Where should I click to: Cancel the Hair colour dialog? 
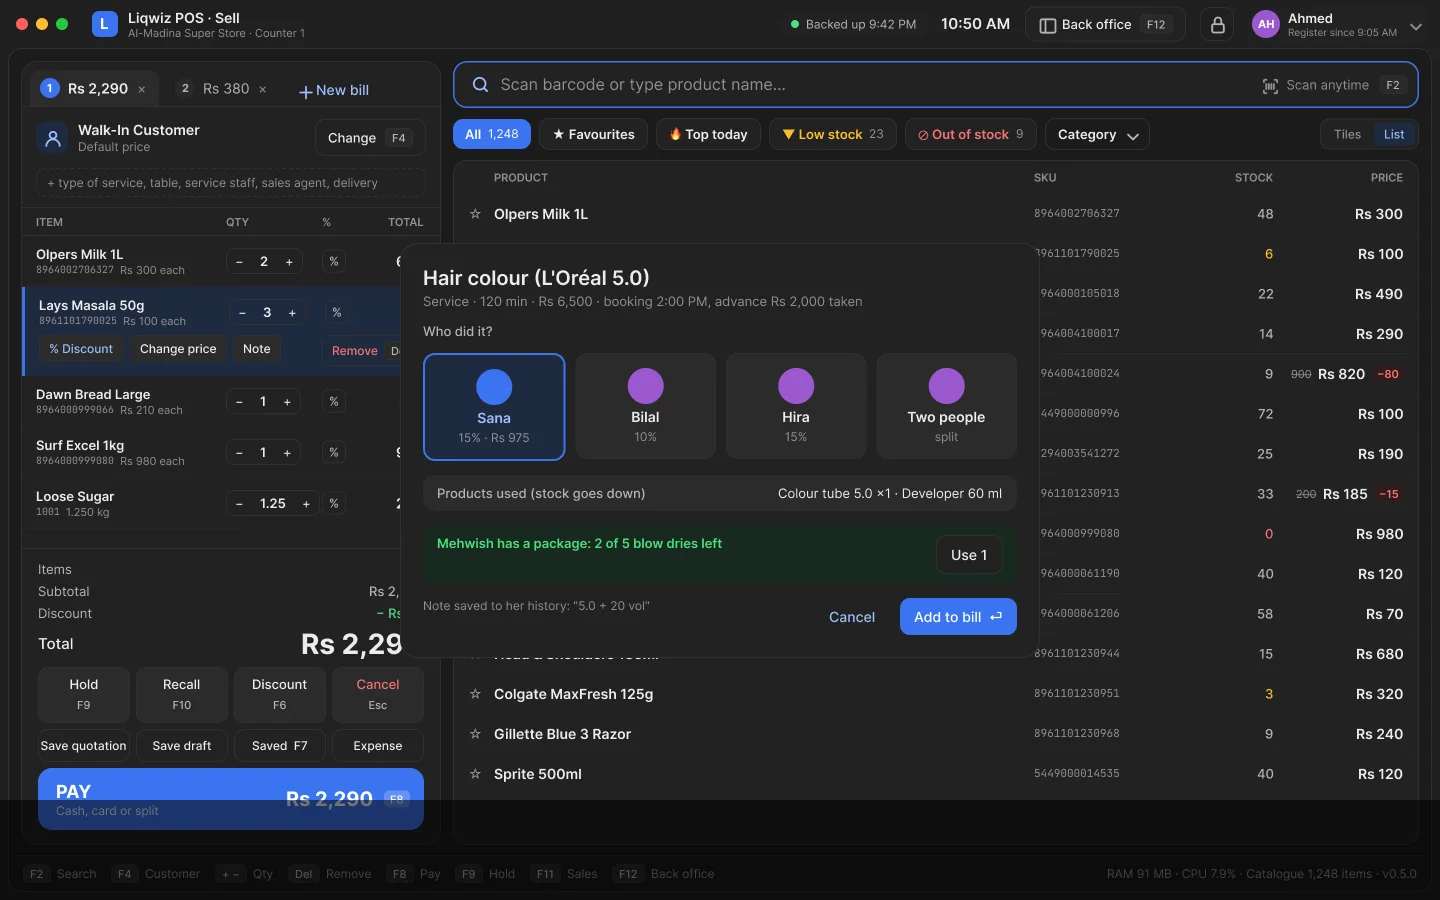(852, 617)
